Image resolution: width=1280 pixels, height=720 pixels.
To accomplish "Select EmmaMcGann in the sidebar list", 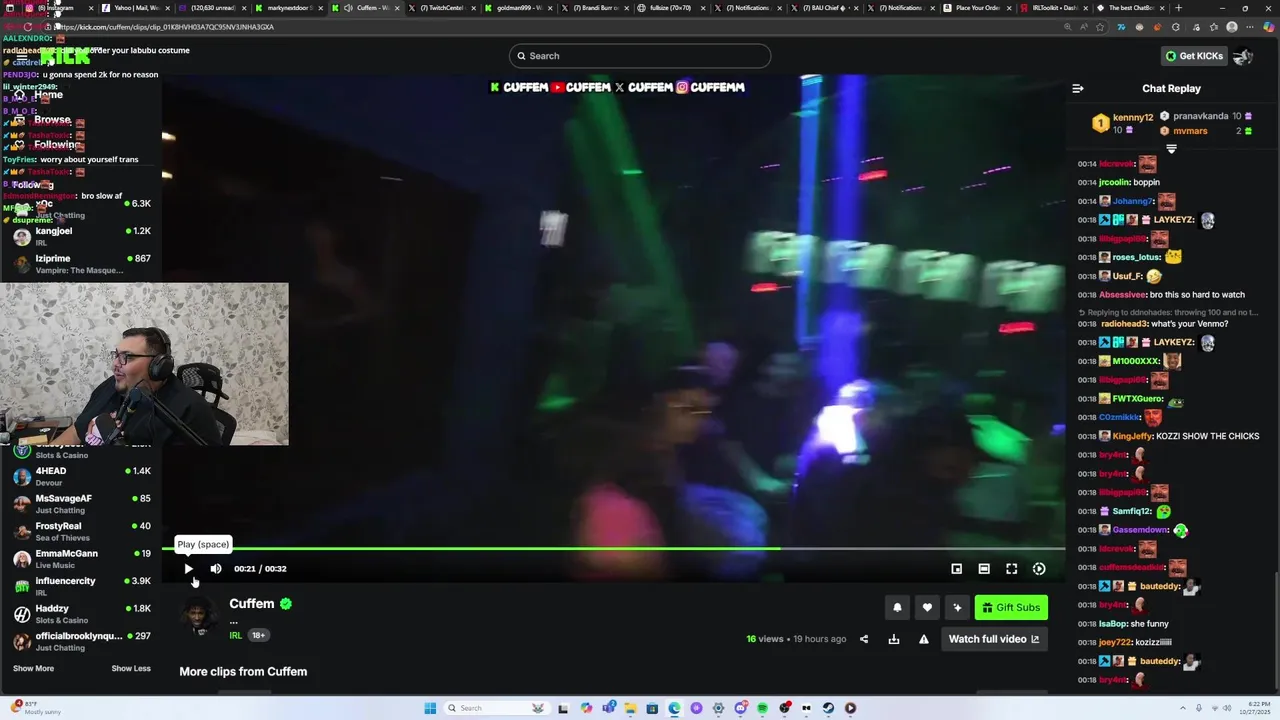I will (x=81, y=559).
